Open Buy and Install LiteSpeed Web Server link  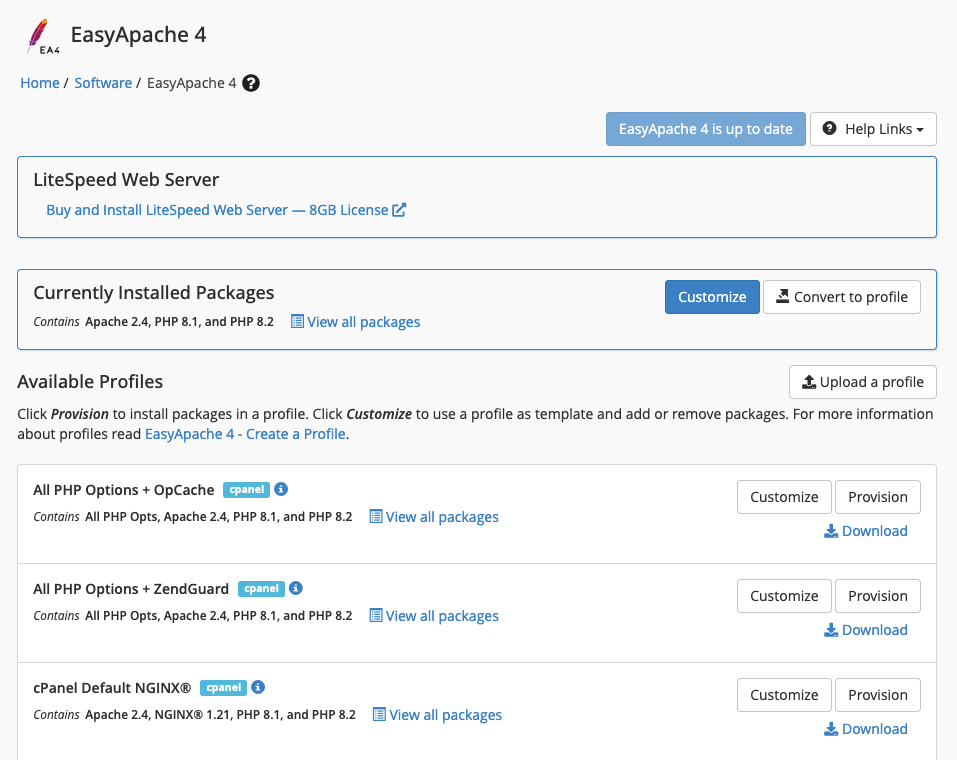[x=226, y=210]
